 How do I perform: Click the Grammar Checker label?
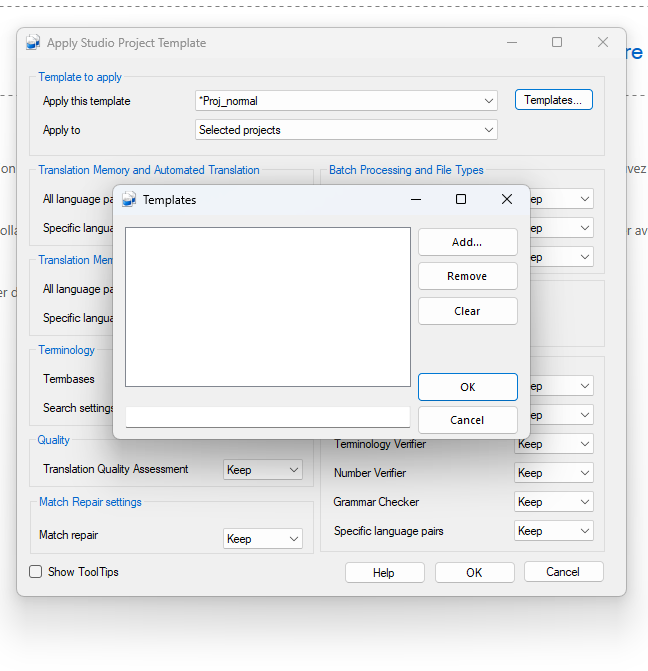pos(376,502)
